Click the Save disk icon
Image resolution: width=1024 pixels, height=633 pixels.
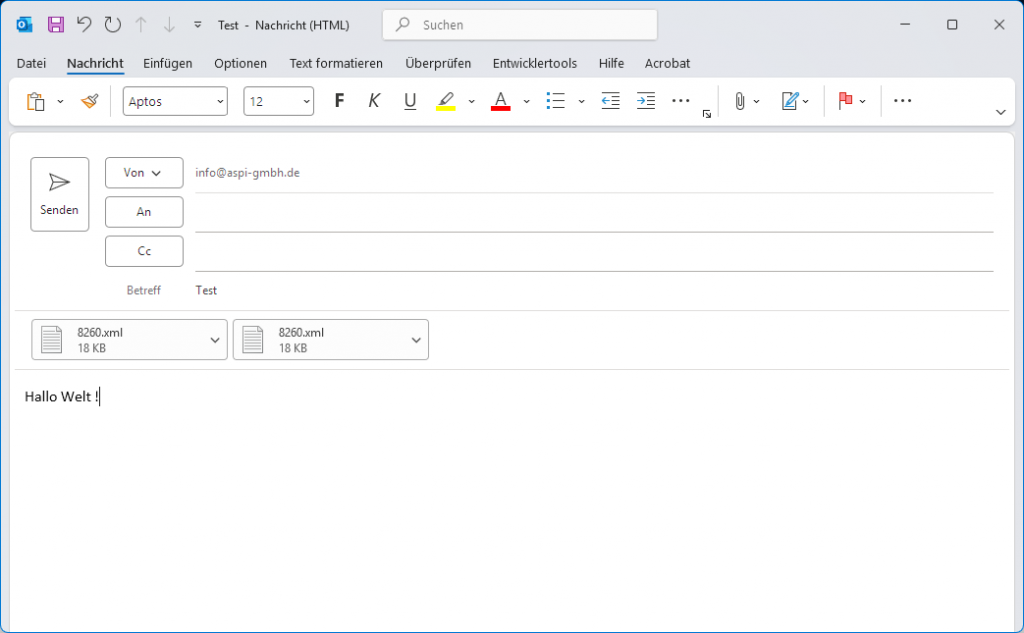click(x=56, y=24)
